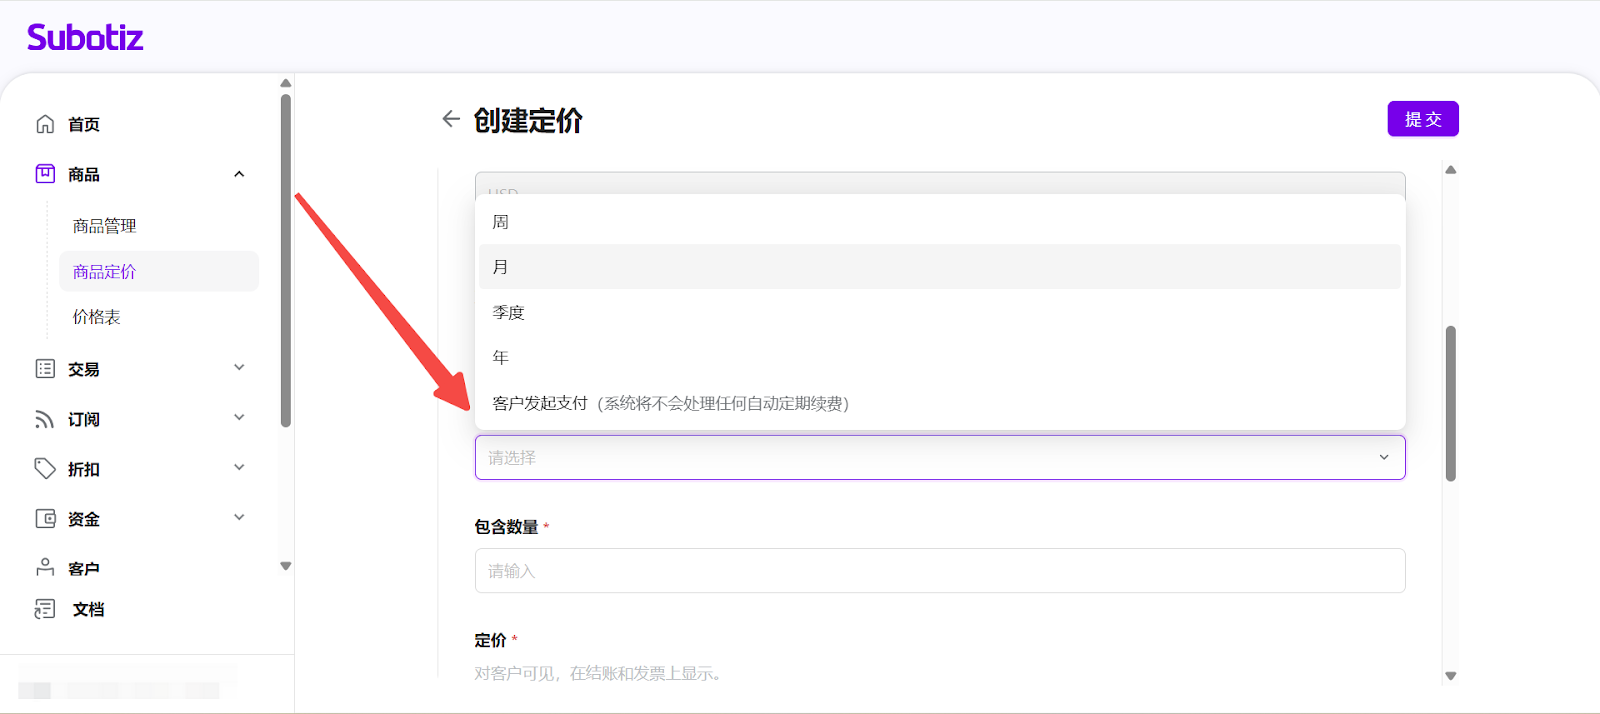This screenshot has height=714, width=1600.
Task: Click the 订阅 feed icon
Action: click(45, 419)
